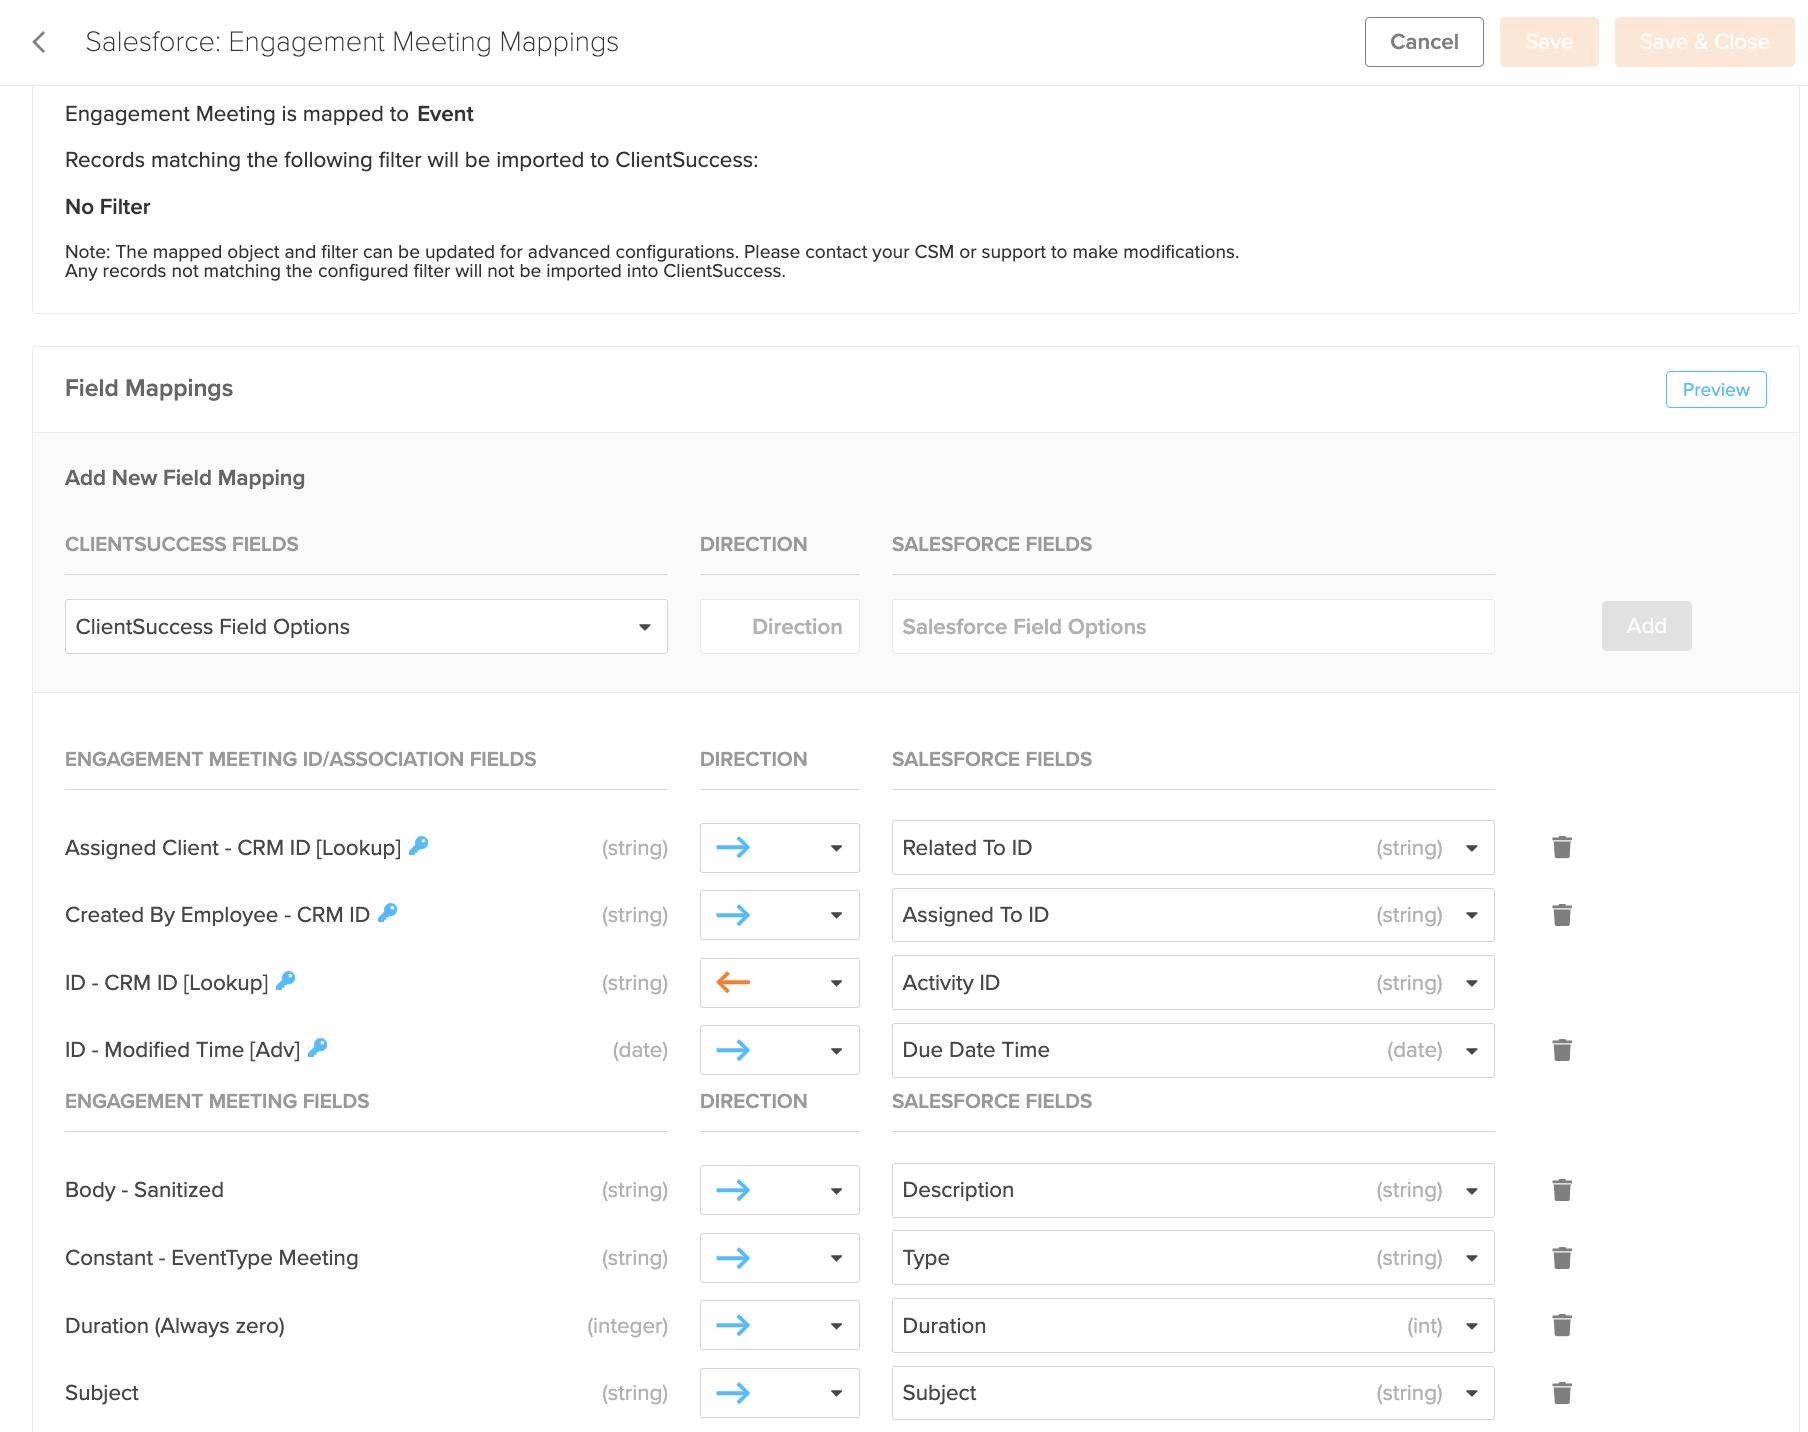Click the page title 'Salesforce: Engagement Meeting Mappings'
This screenshot has height=1432, width=1808.
pyautogui.click(x=352, y=42)
